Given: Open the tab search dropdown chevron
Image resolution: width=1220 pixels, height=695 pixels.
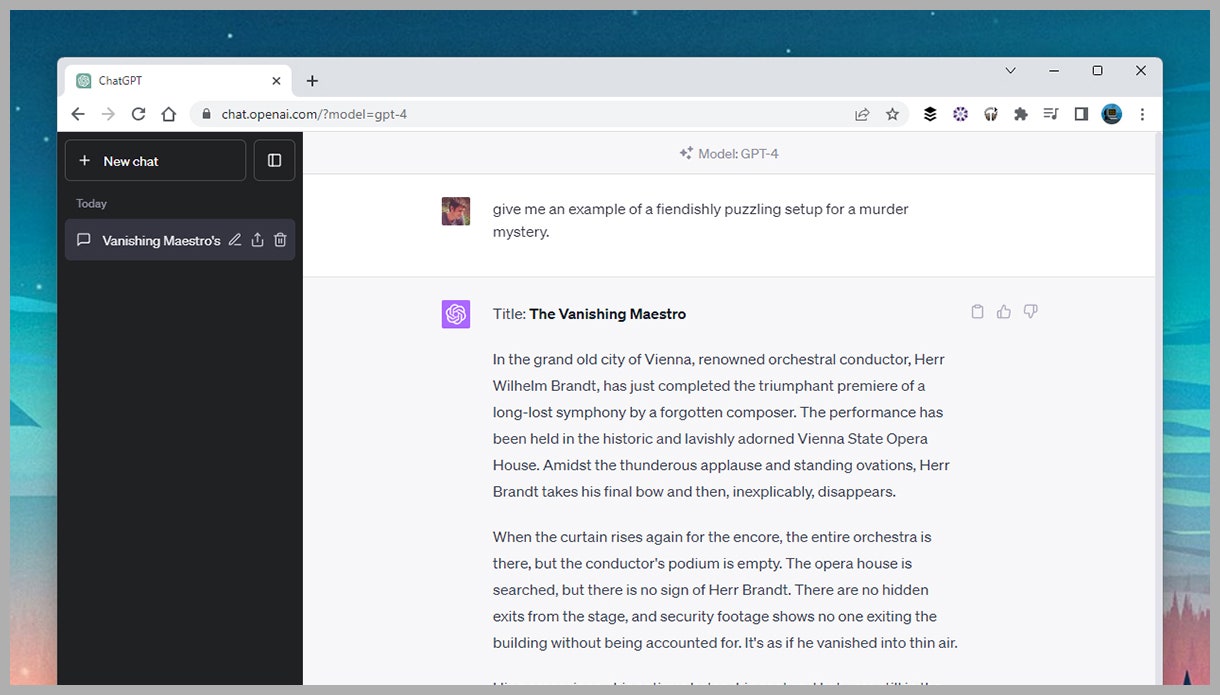Looking at the screenshot, I should 1010,71.
